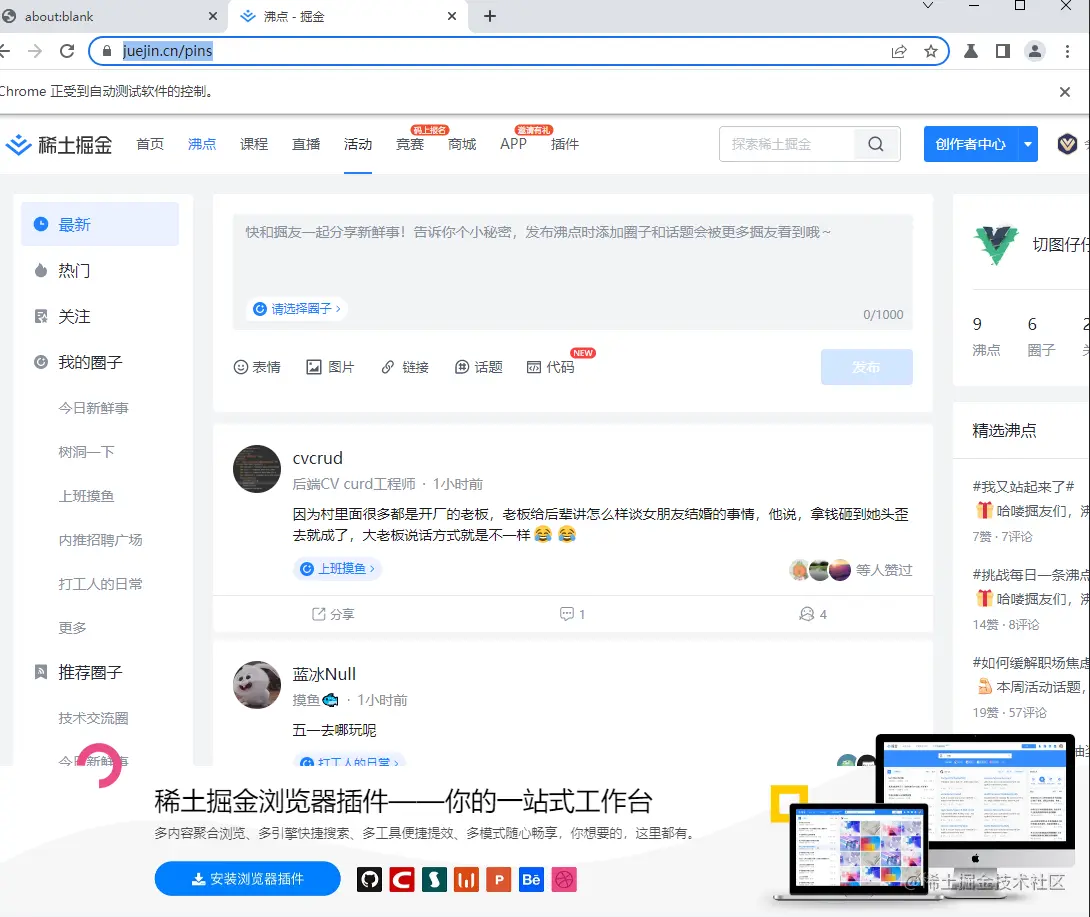
Task: Open 蓝冰Null's avatar
Action: tap(257, 685)
